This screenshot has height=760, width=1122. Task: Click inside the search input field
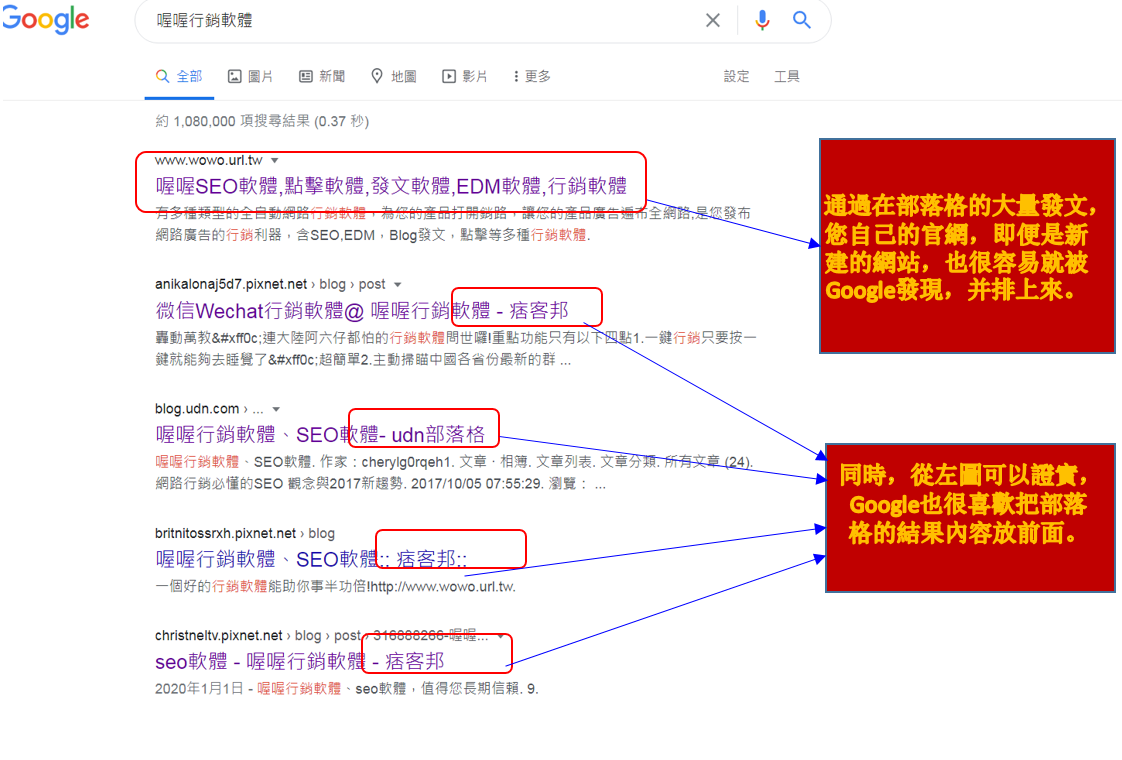pos(420,20)
